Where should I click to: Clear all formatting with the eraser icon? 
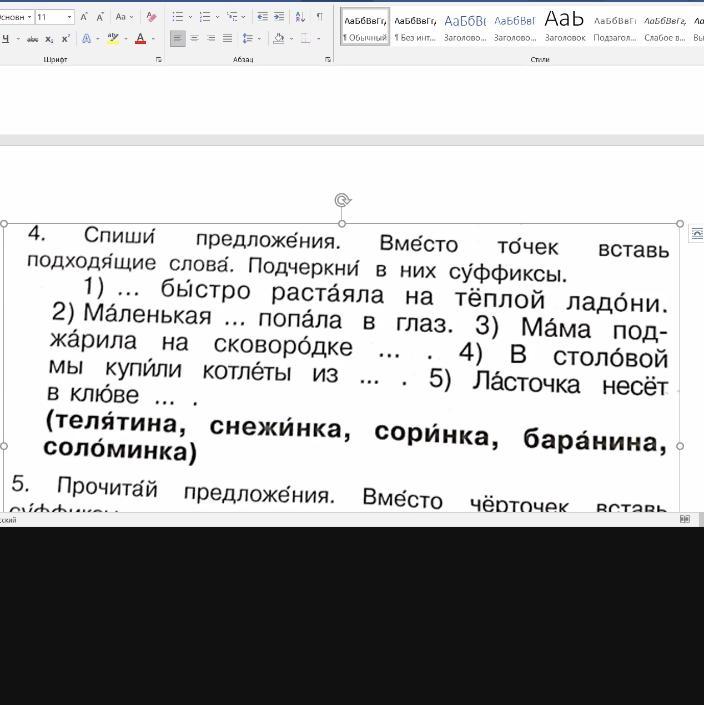(151, 17)
